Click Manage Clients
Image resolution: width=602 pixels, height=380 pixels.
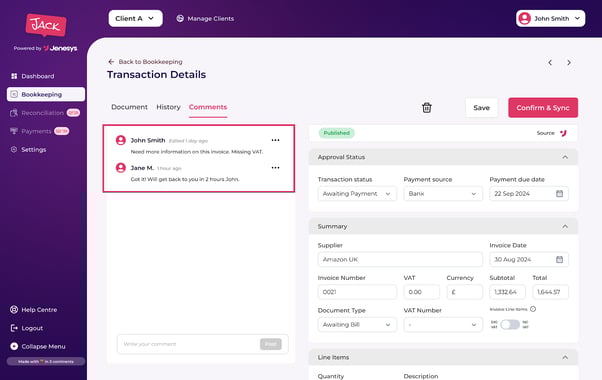[205, 18]
